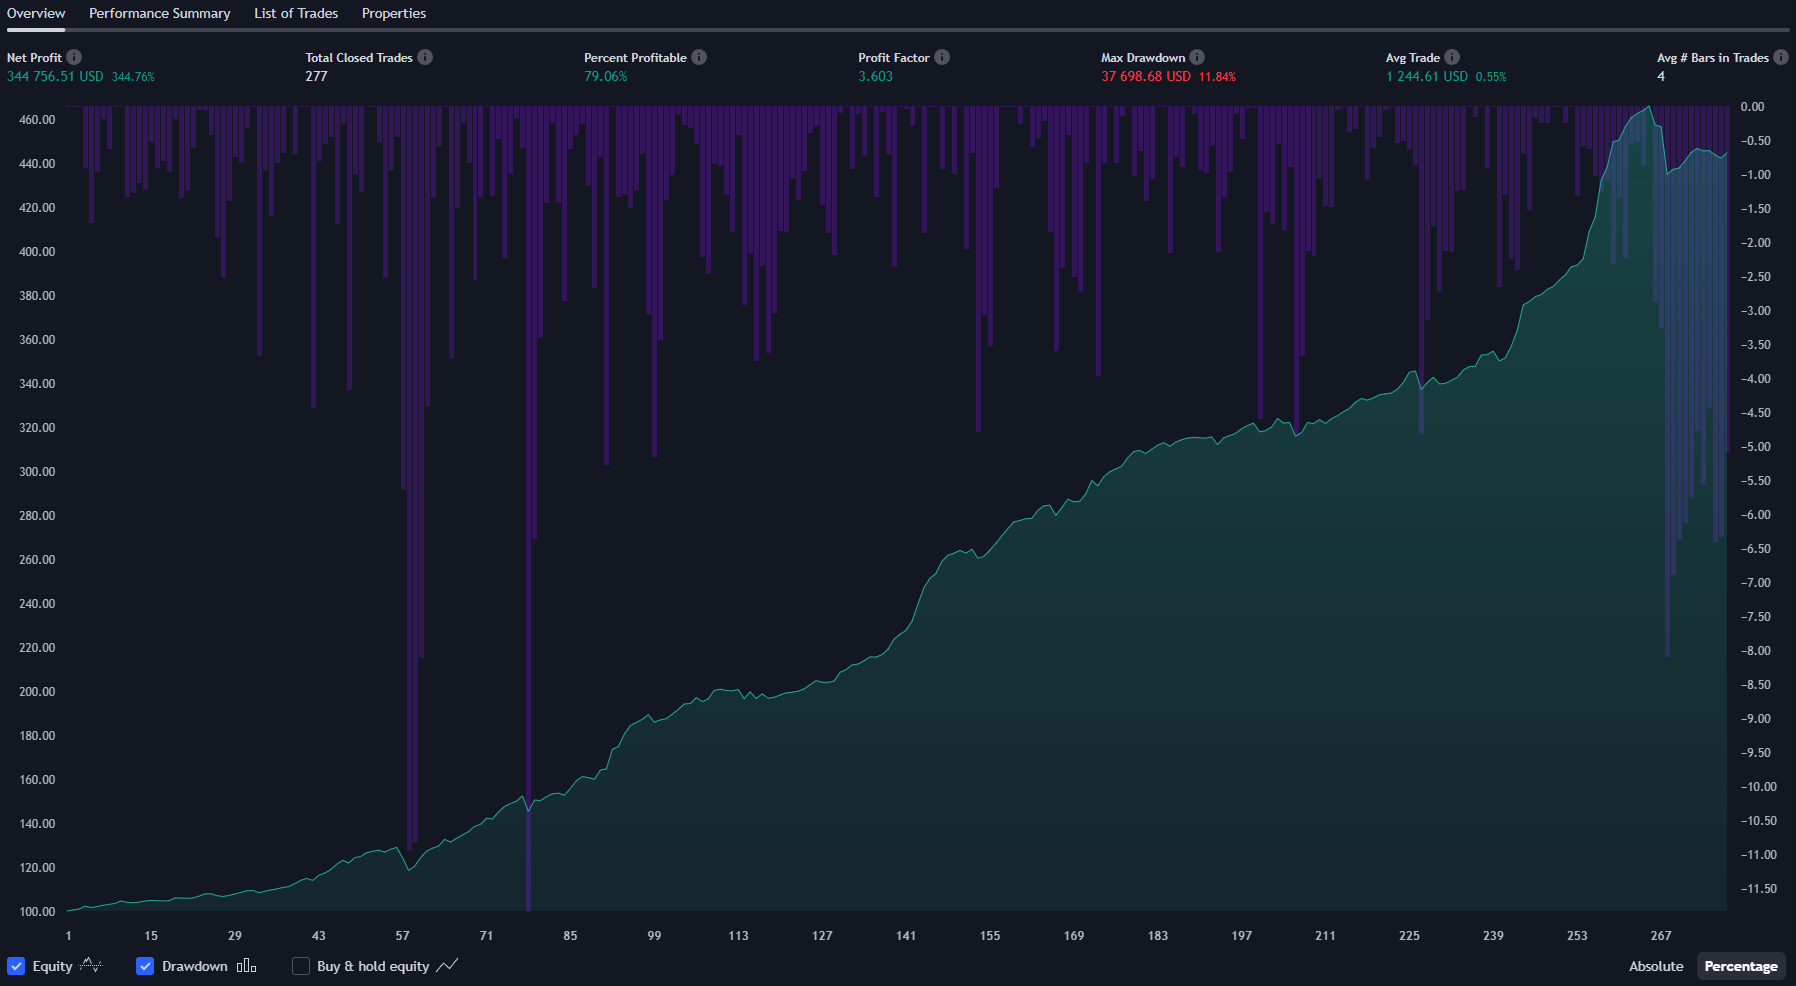Click the 0.00 drawdown axis label
This screenshot has width=1796, height=986.
pos(1752,107)
